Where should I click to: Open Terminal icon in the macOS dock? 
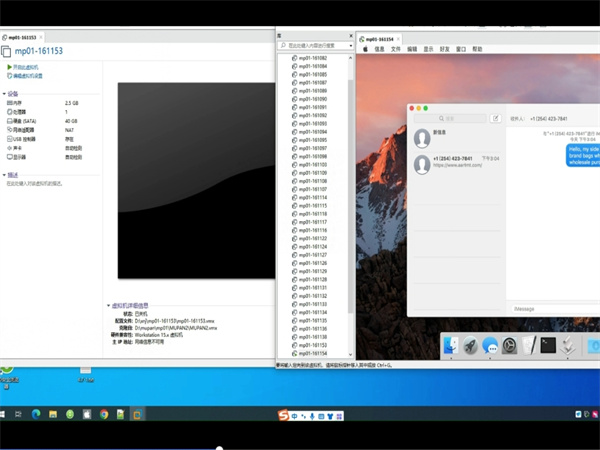coord(548,345)
